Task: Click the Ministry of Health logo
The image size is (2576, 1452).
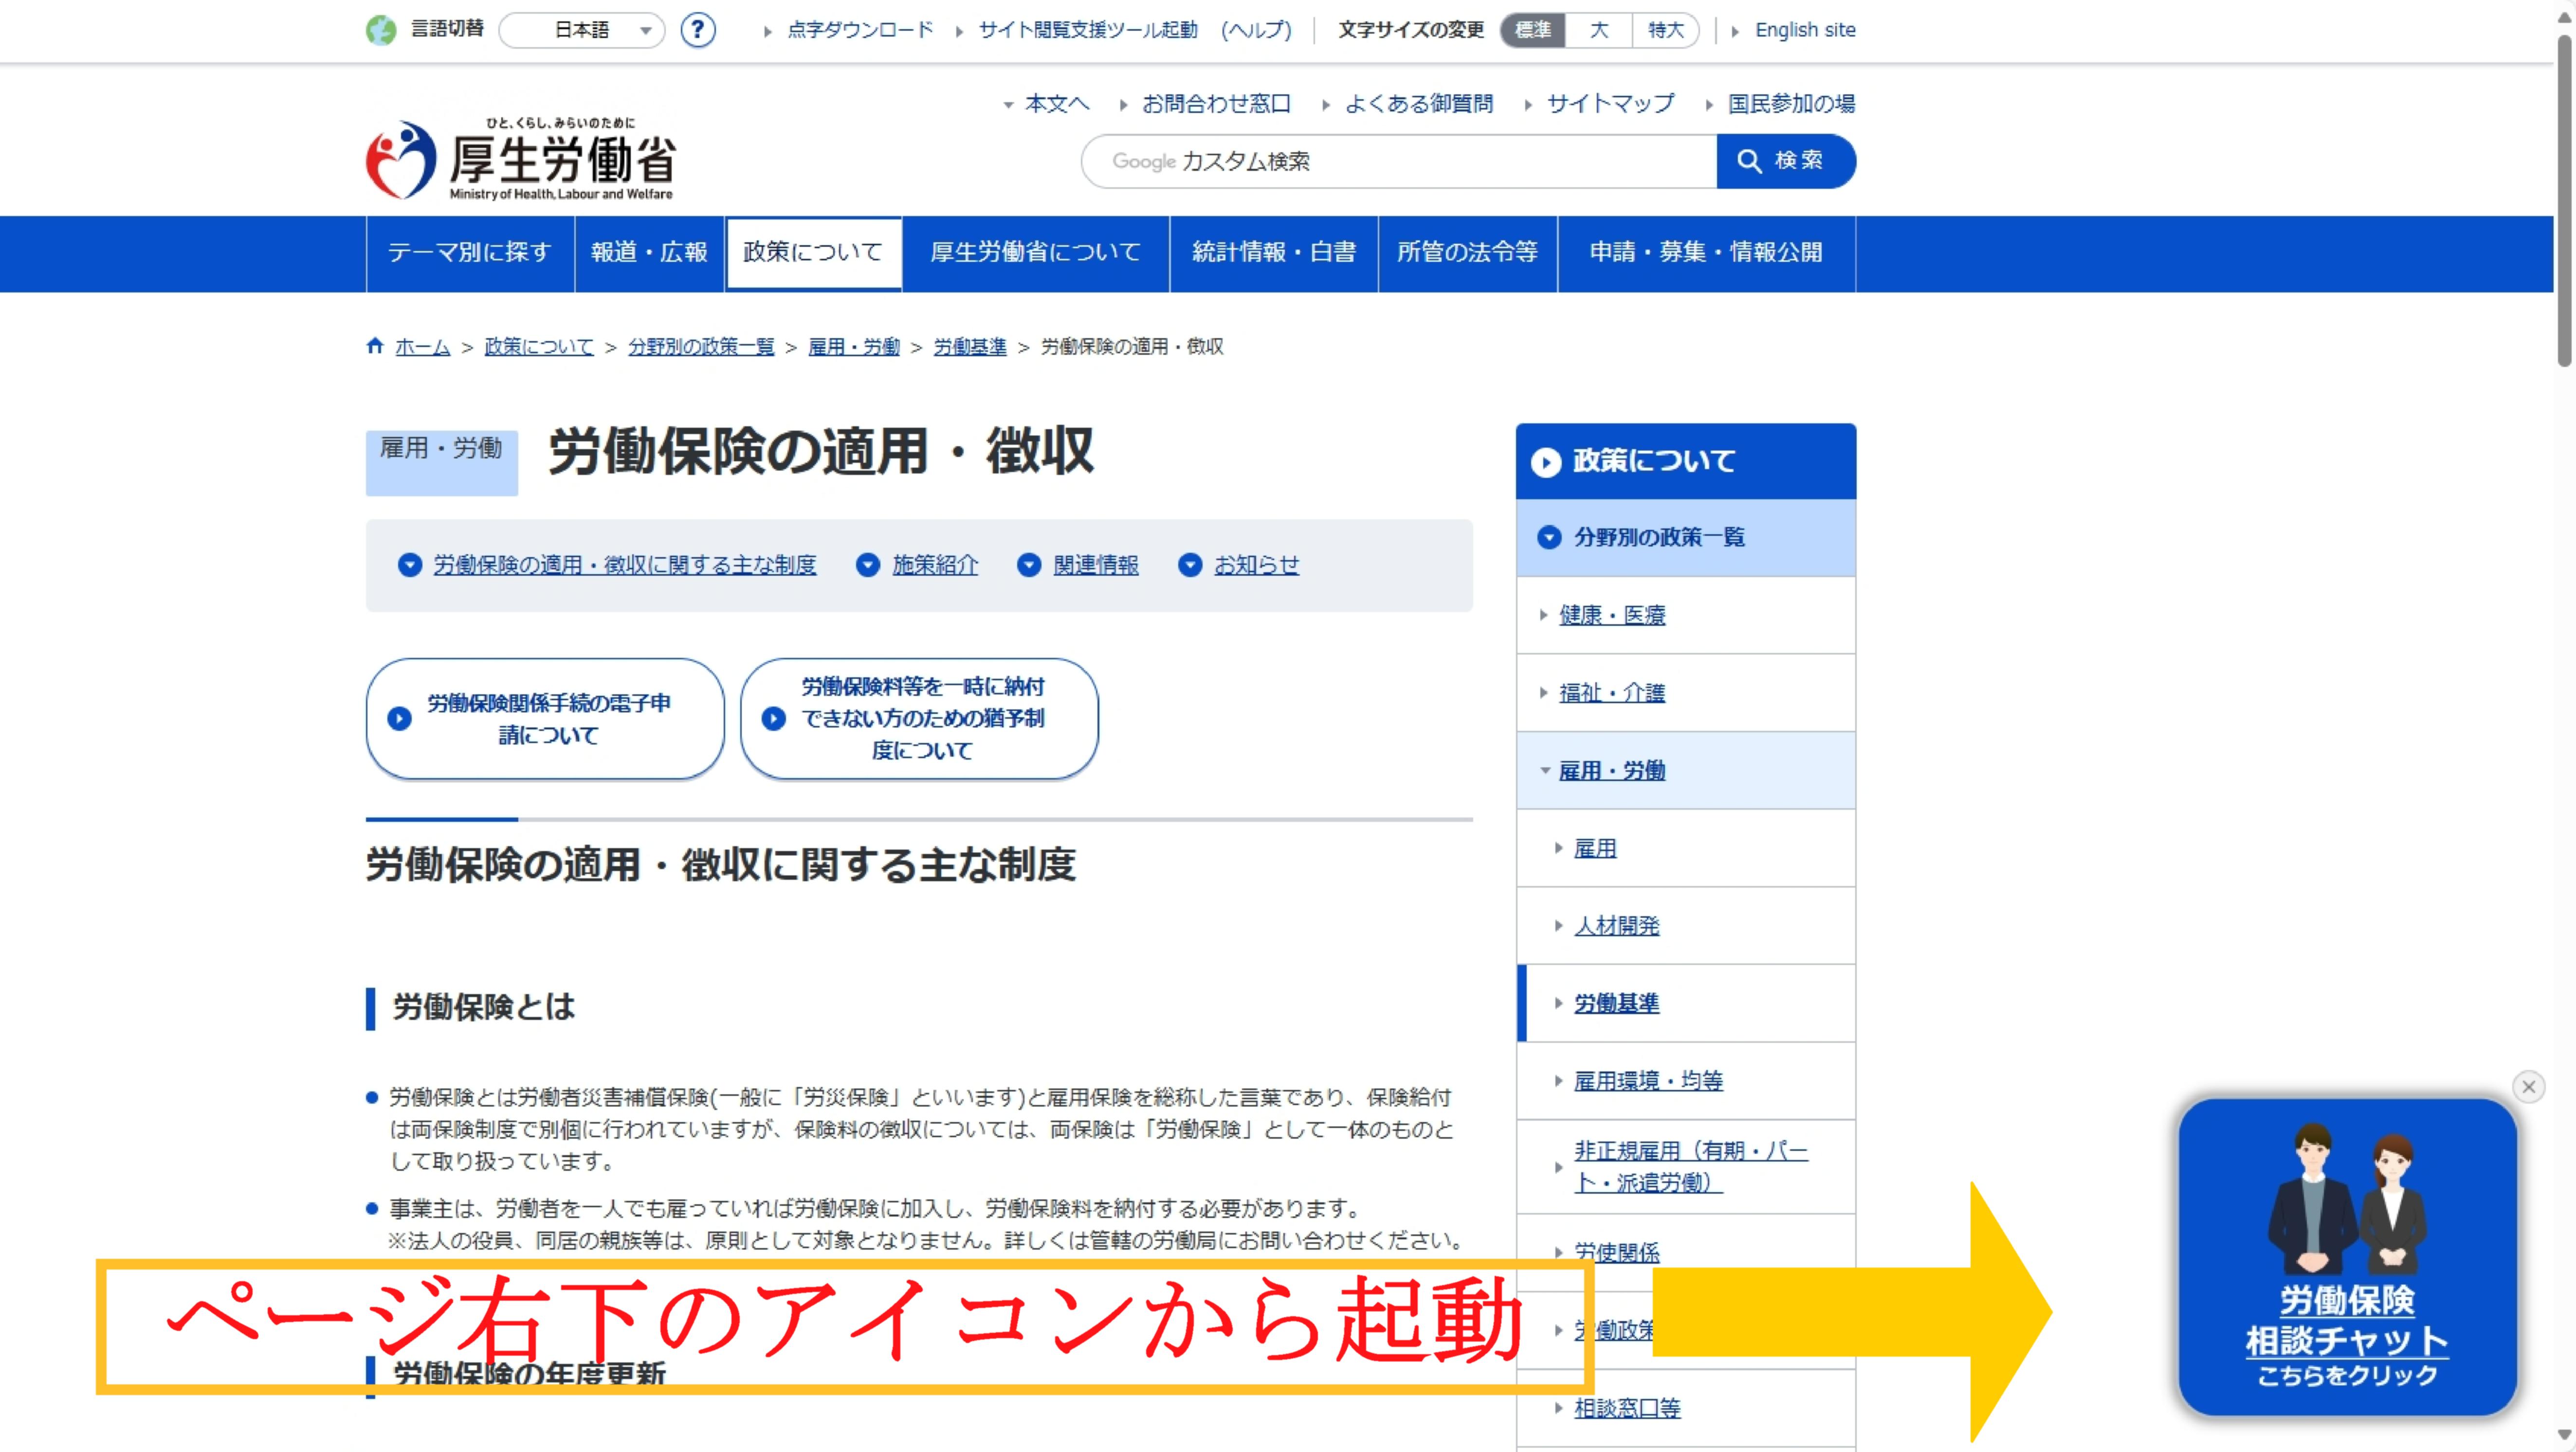Action: pos(520,160)
